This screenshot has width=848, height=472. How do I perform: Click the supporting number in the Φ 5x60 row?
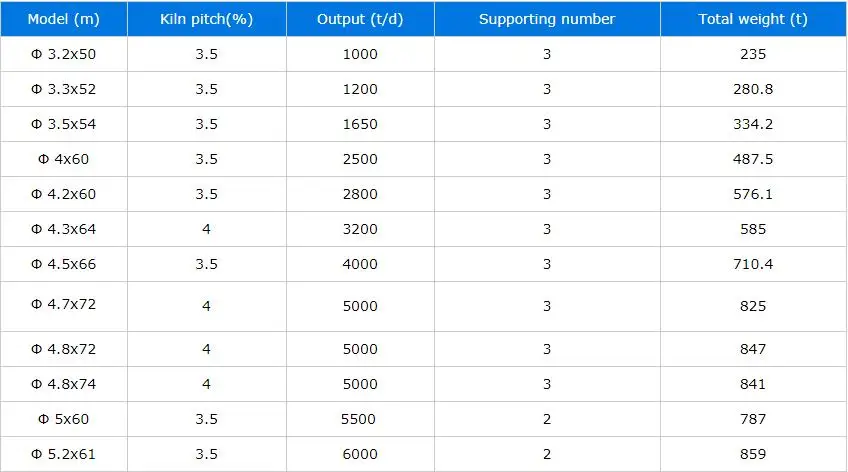point(547,419)
